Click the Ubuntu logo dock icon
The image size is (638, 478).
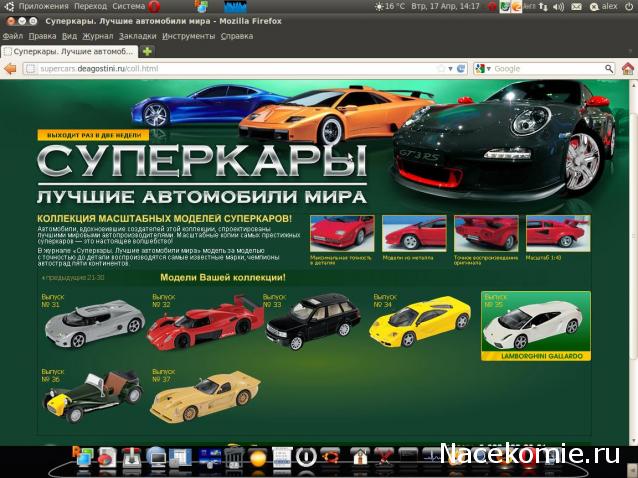click(330, 456)
